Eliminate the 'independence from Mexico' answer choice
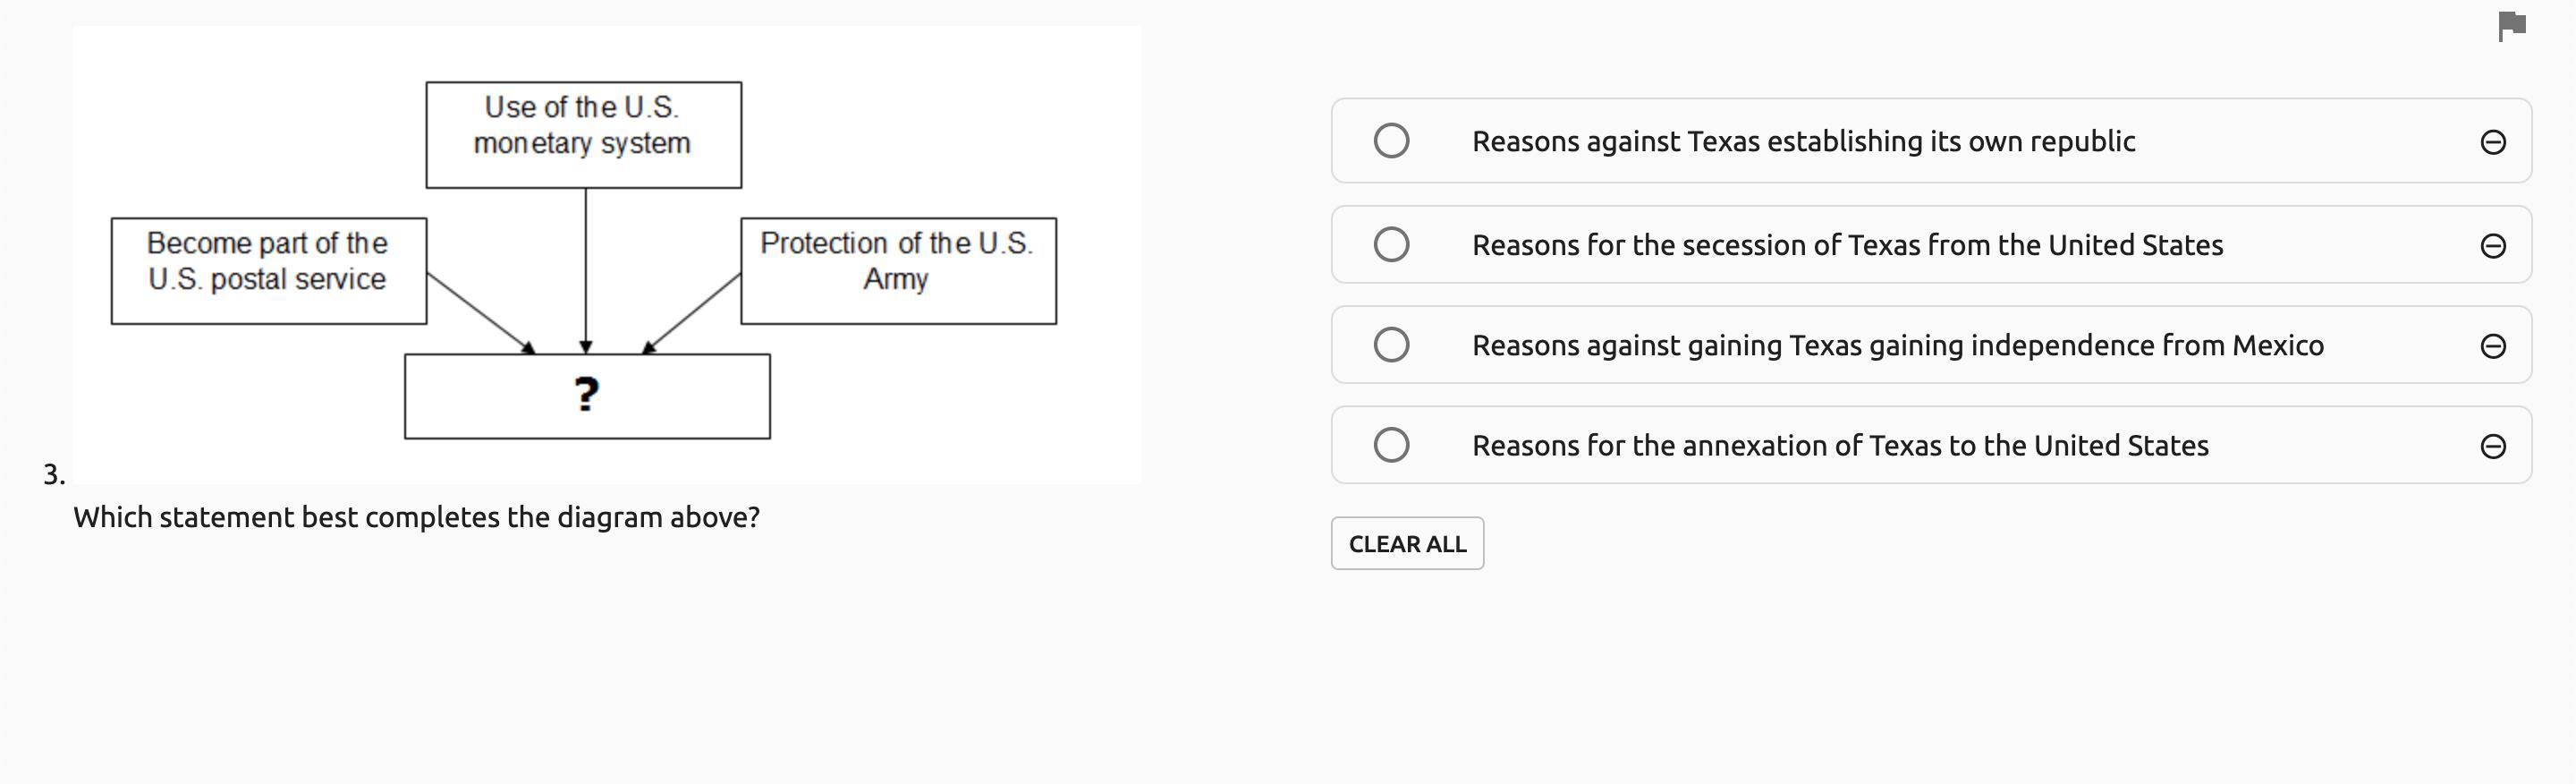This screenshot has height=784, width=2576. tap(2492, 346)
